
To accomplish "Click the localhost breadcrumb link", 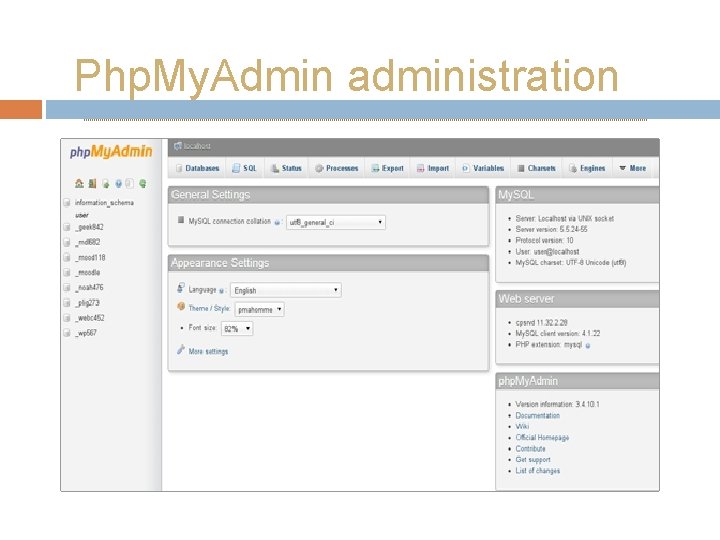I will [197, 146].
